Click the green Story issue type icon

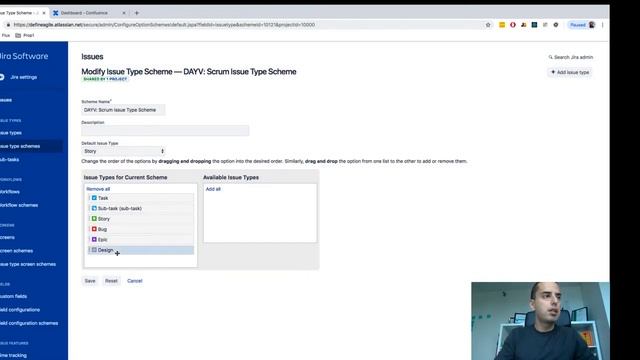pyautogui.click(x=94, y=219)
